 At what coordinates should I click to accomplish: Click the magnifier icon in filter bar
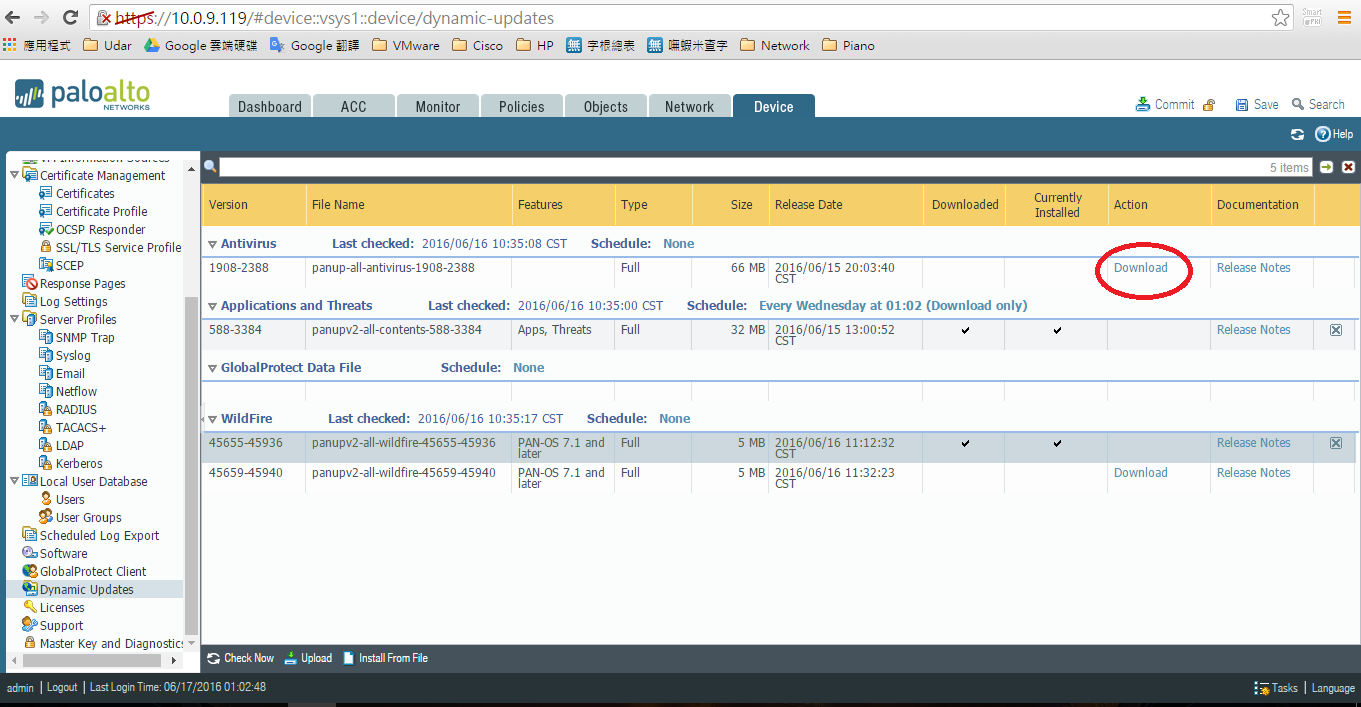click(210, 167)
